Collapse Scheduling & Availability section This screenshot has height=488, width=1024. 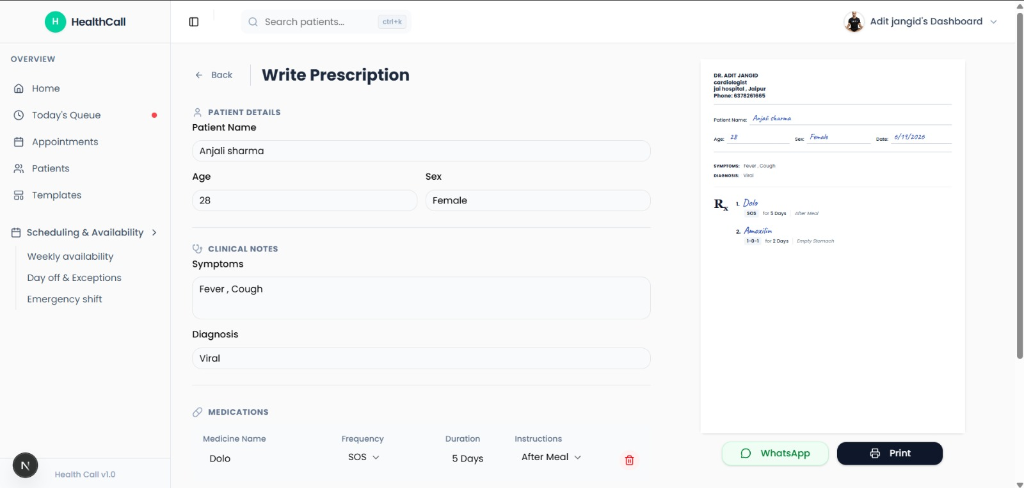(x=85, y=233)
